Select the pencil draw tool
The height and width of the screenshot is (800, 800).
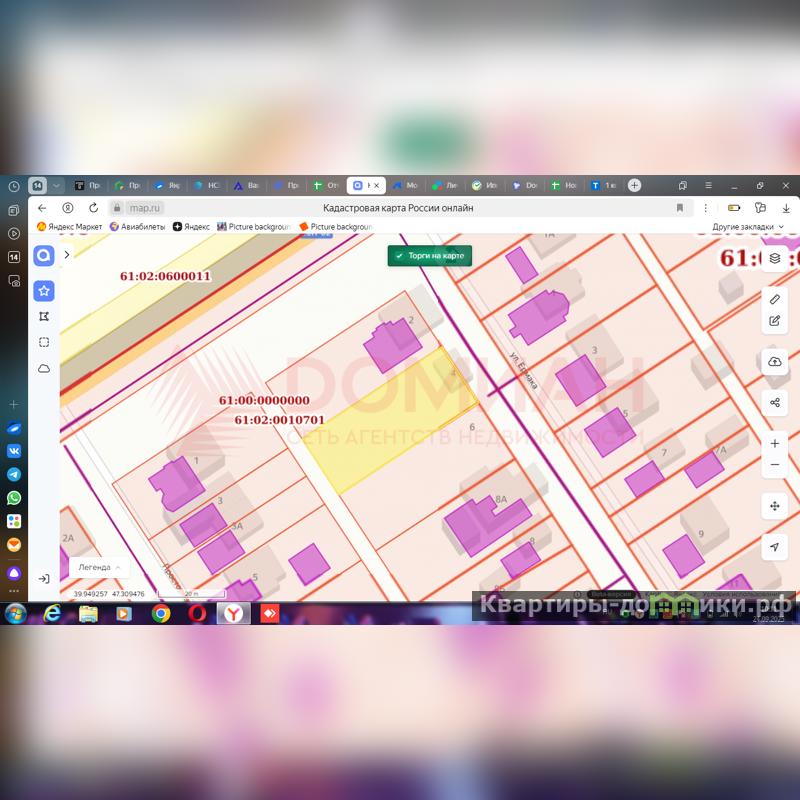point(775,299)
